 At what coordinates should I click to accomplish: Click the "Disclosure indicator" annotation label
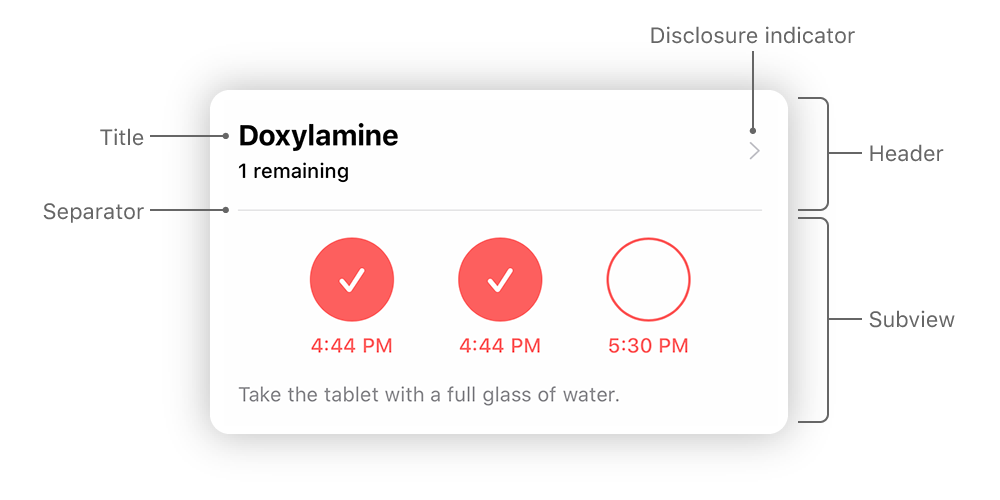[x=752, y=36]
